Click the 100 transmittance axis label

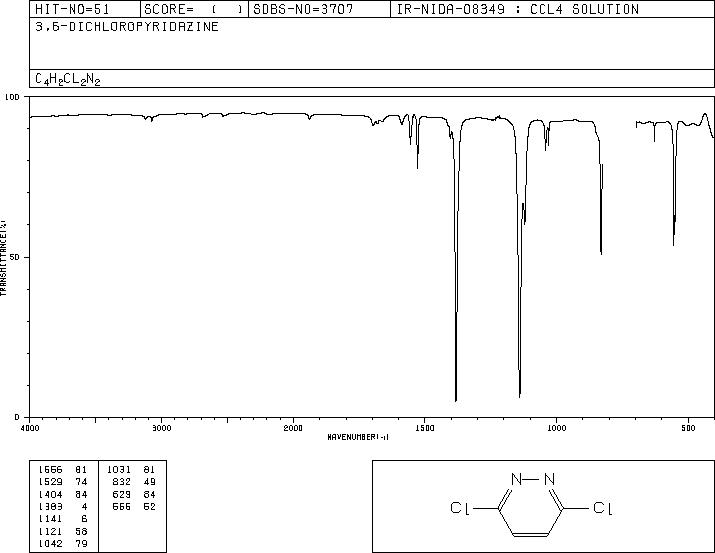pos(12,97)
